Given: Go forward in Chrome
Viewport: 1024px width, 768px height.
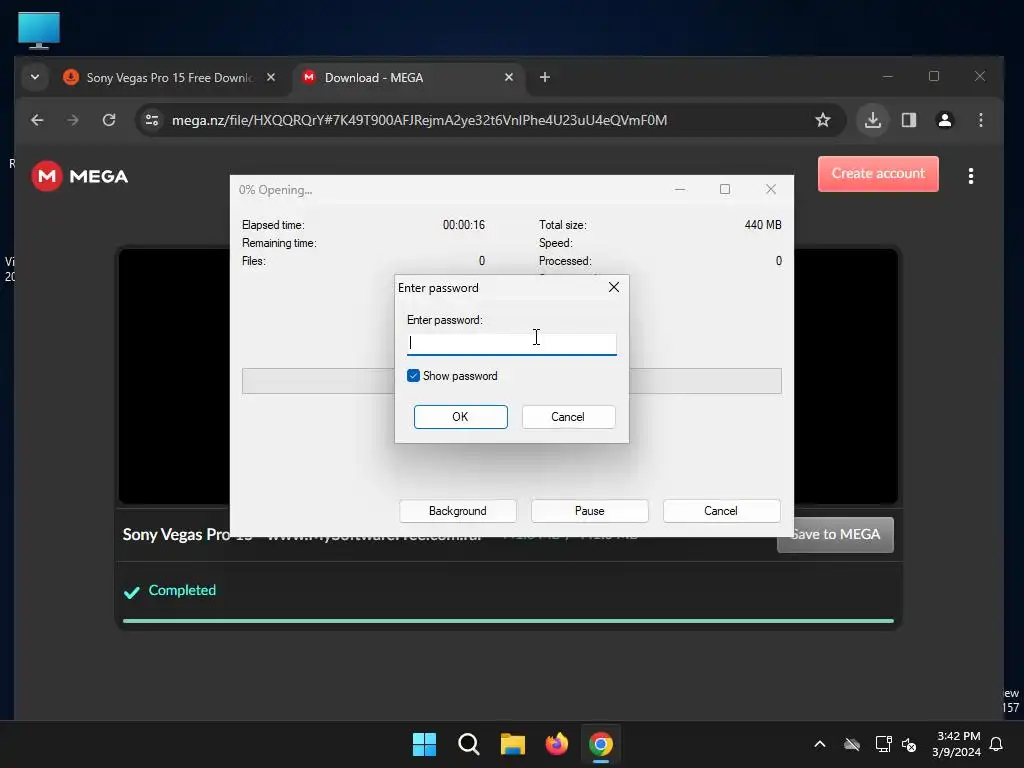Looking at the screenshot, I should 73,120.
